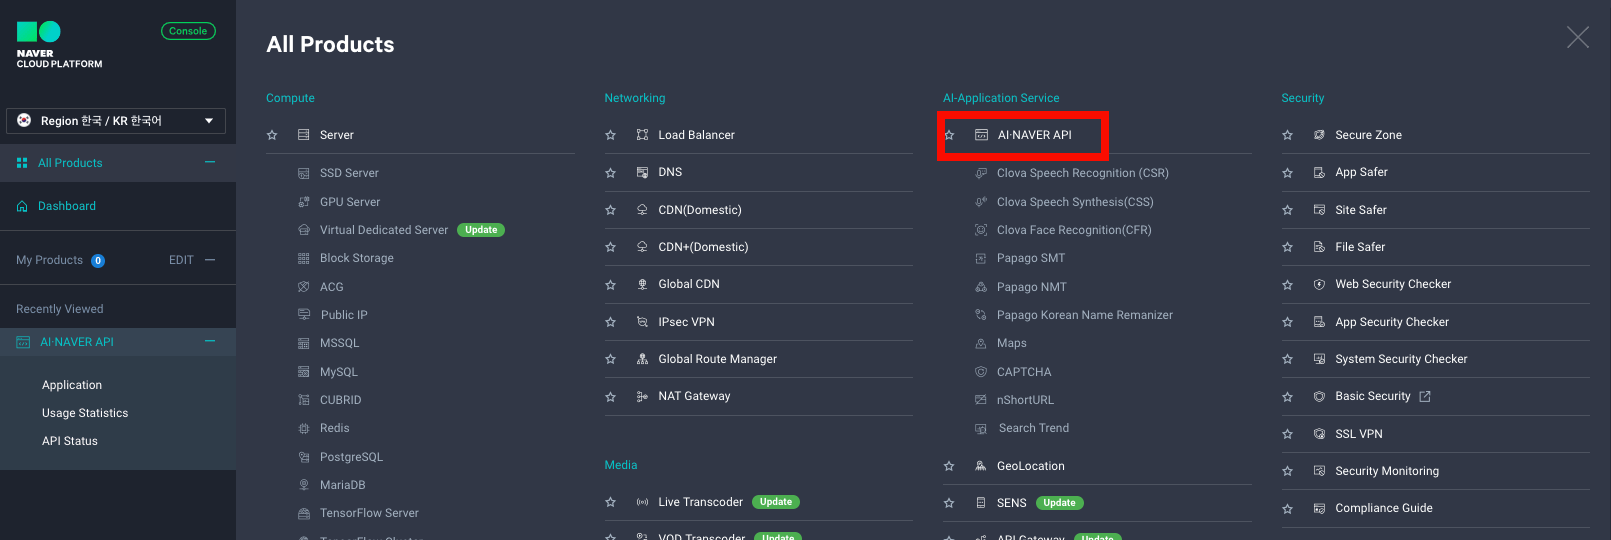
Task: Click the Console badge
Action: pos(188,31)
